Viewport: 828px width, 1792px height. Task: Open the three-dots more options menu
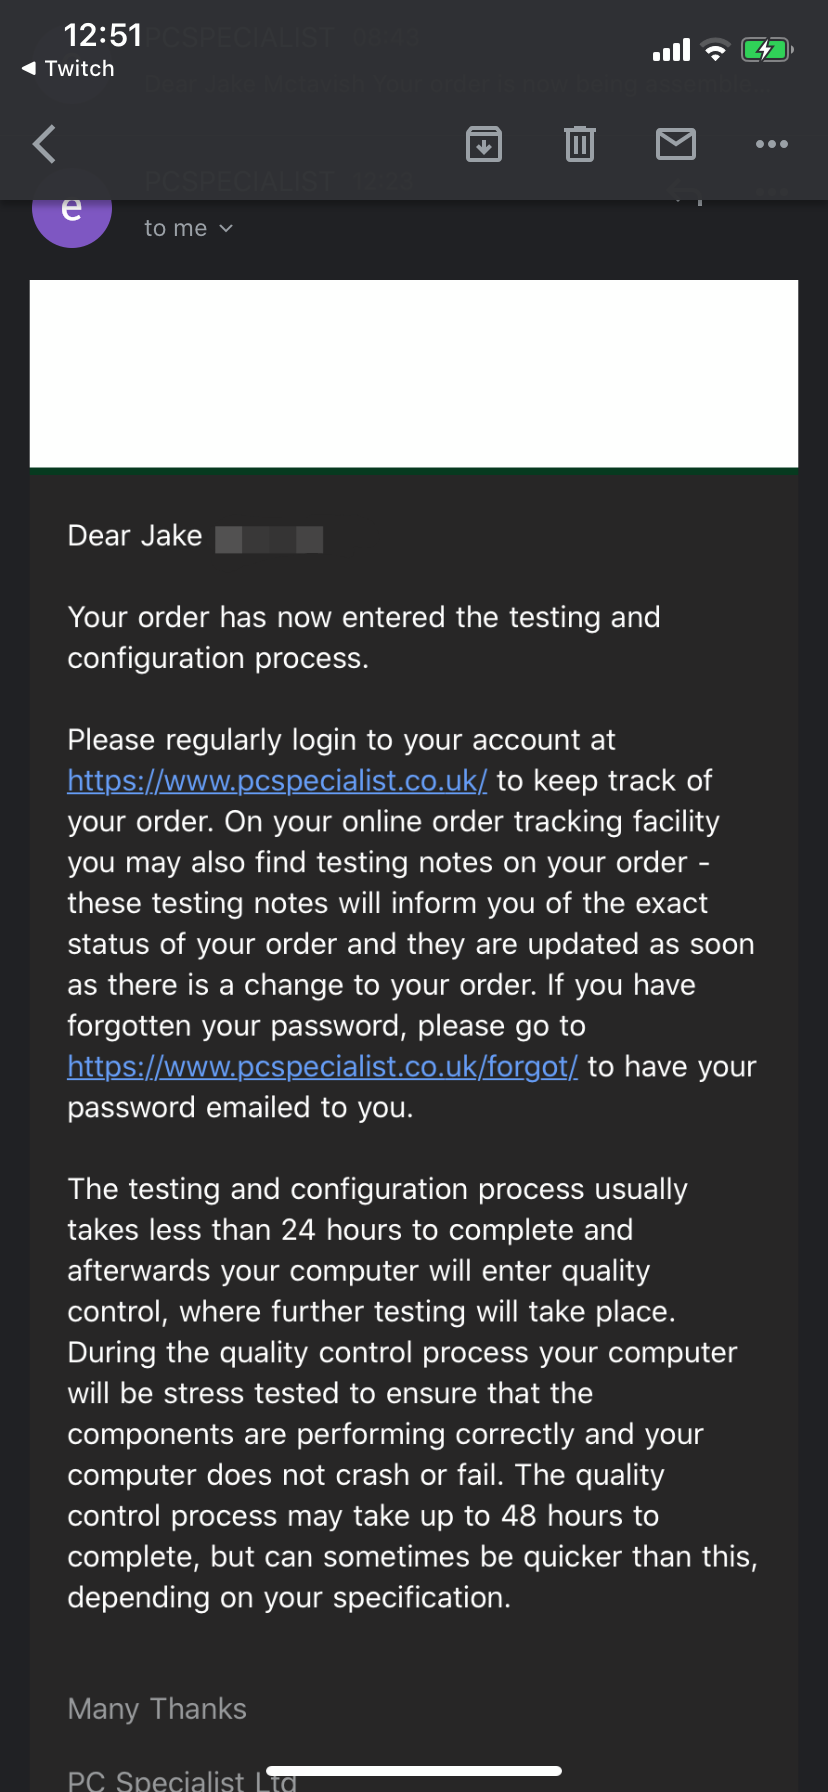[772, 144]
